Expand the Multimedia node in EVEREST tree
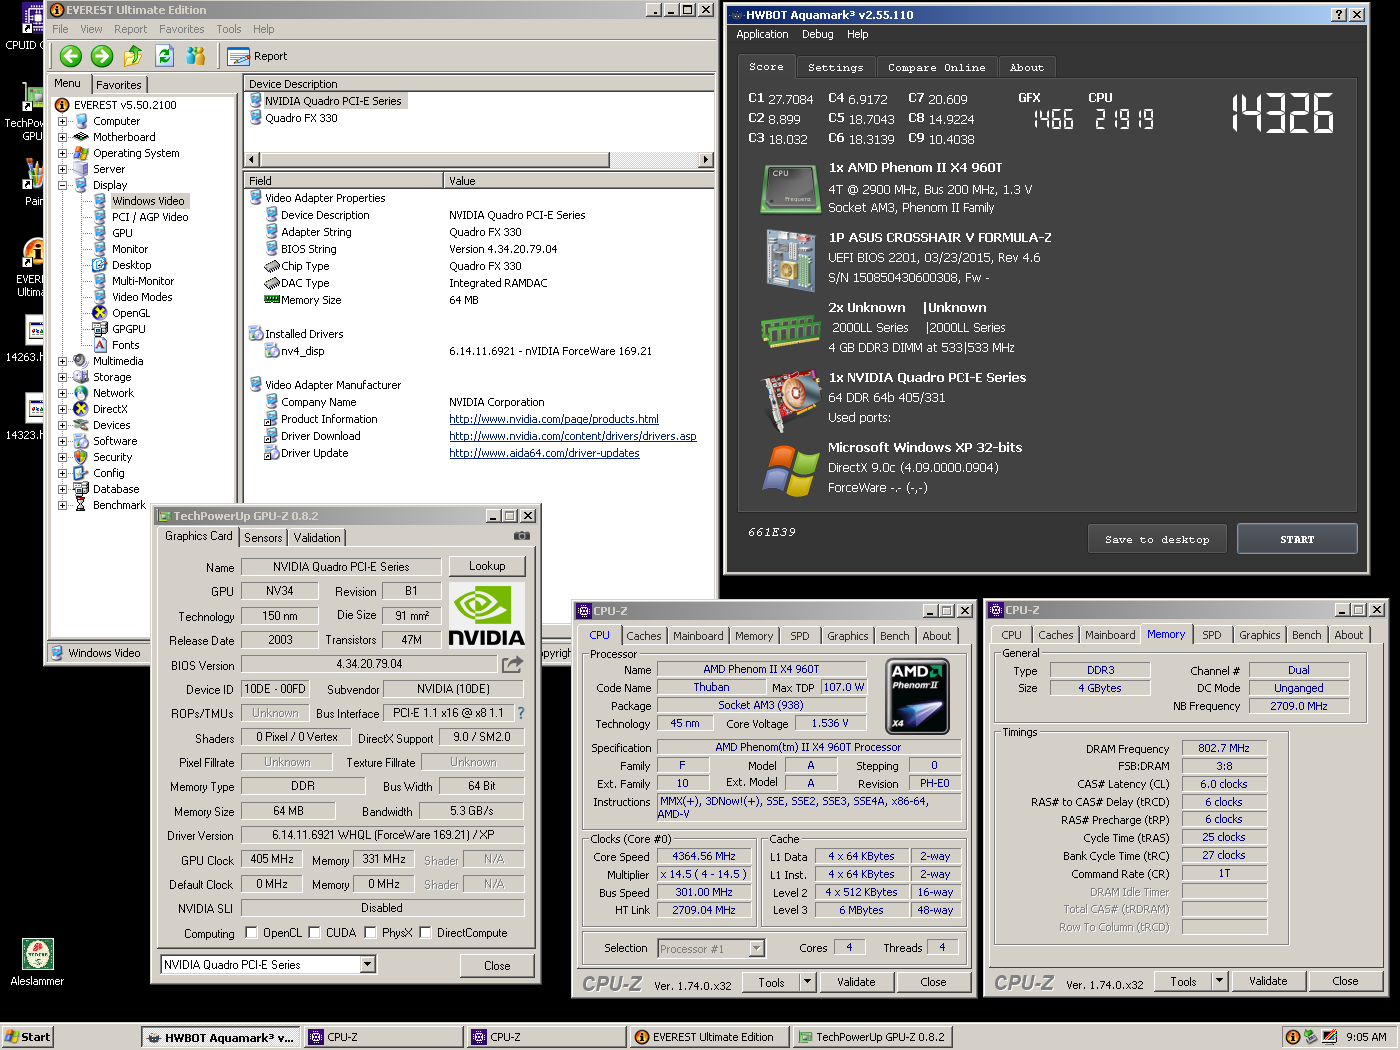Image resolution: width=1400 pixels, height=1050 pixels. [62, 361]
